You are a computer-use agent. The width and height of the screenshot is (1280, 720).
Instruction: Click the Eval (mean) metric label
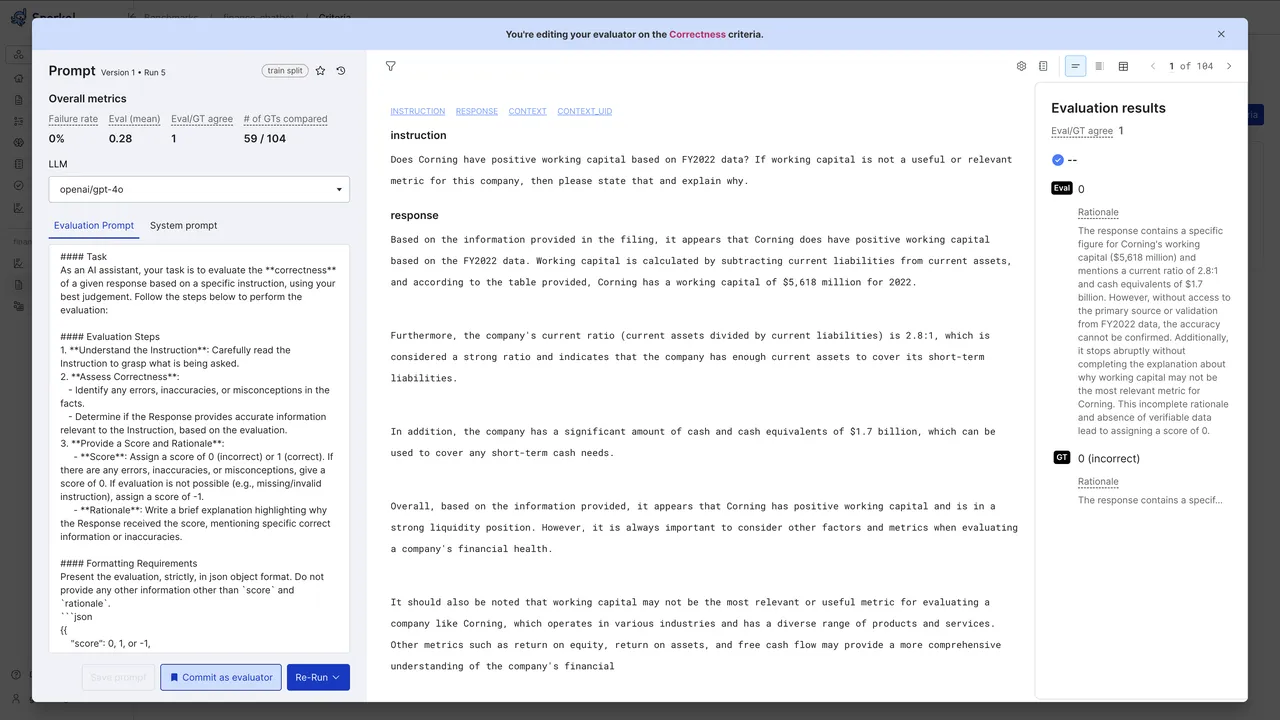tap(135, 119)
